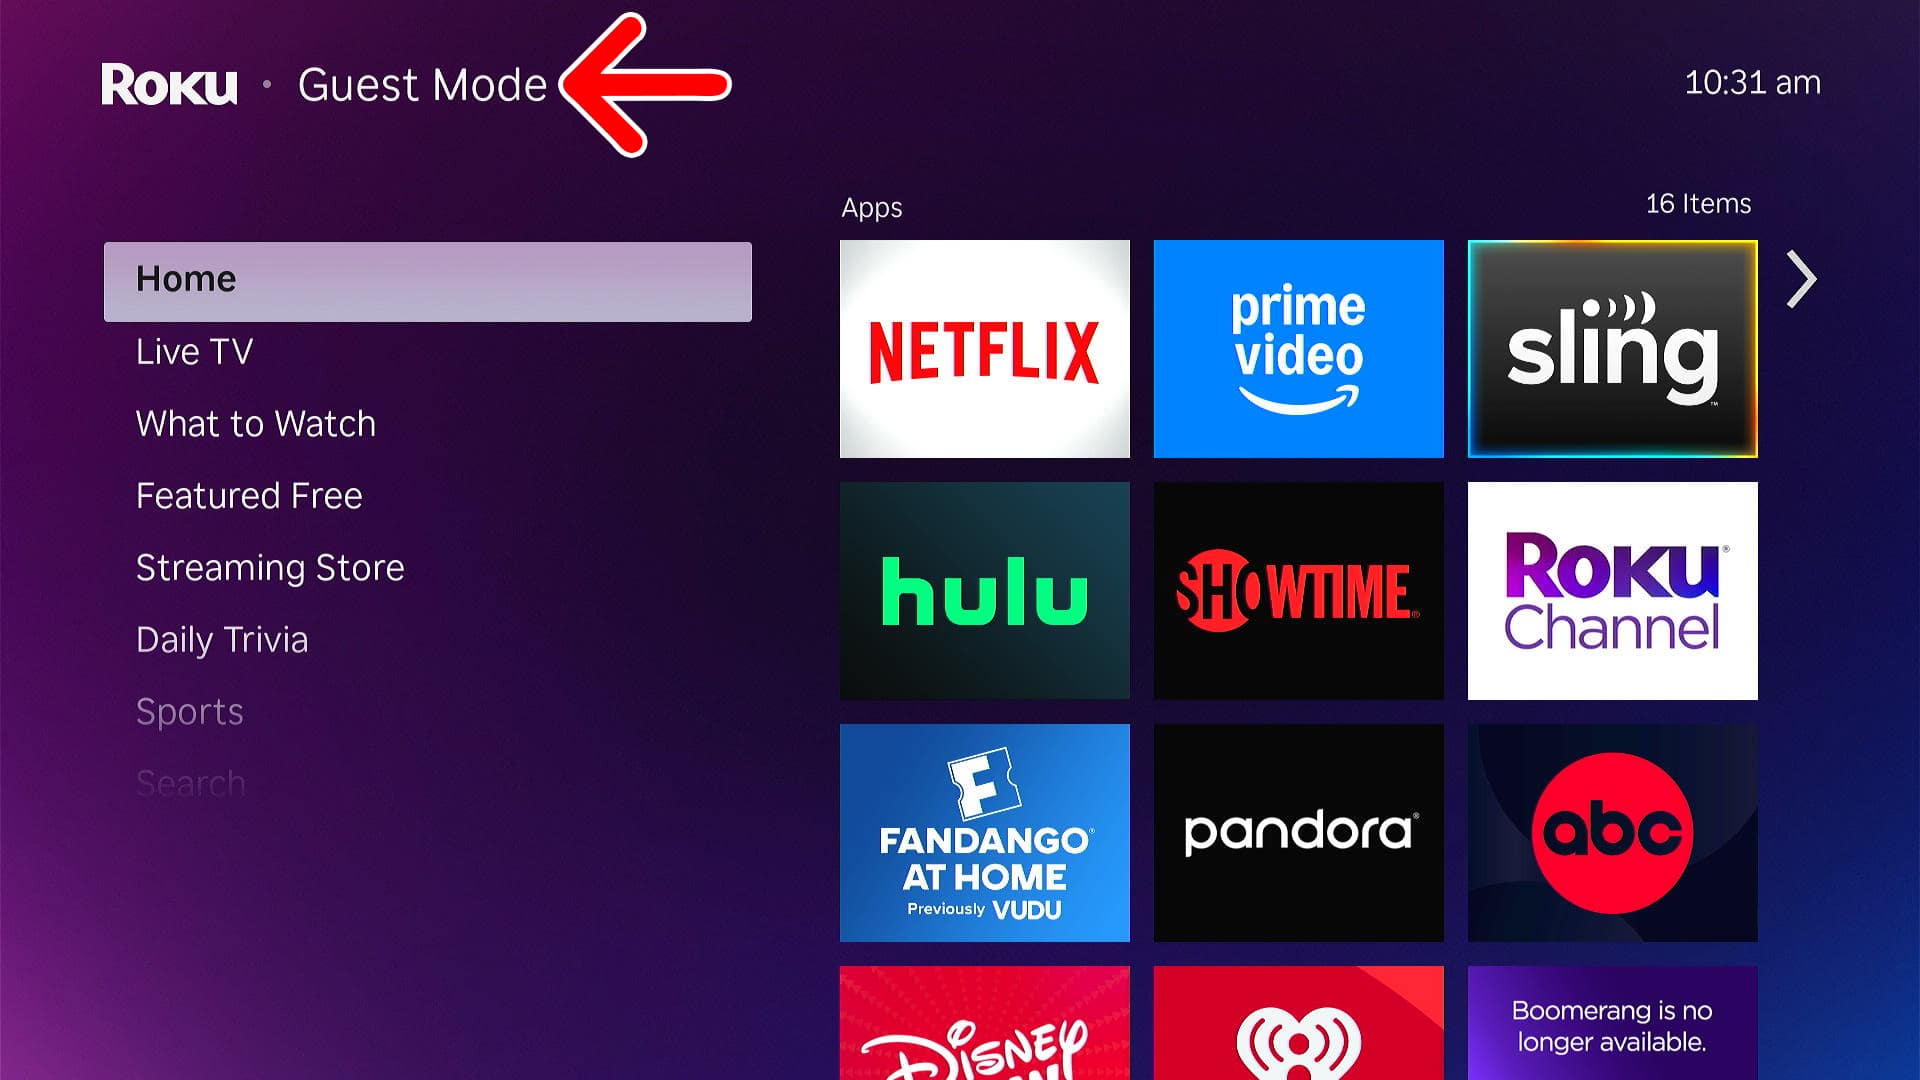Select the Search menu option
This screenshot has width=1920, height=1080.
[x=189, y=782]
